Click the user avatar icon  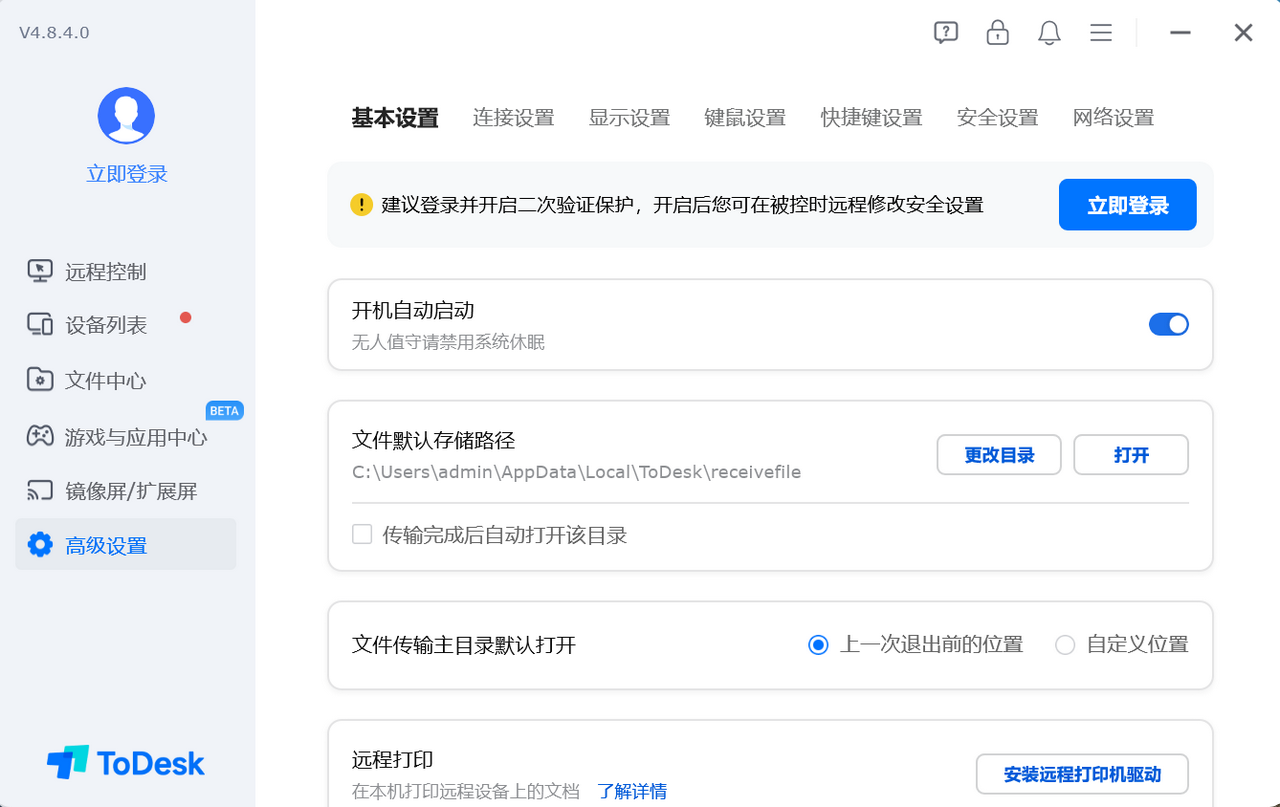point(126,116)
